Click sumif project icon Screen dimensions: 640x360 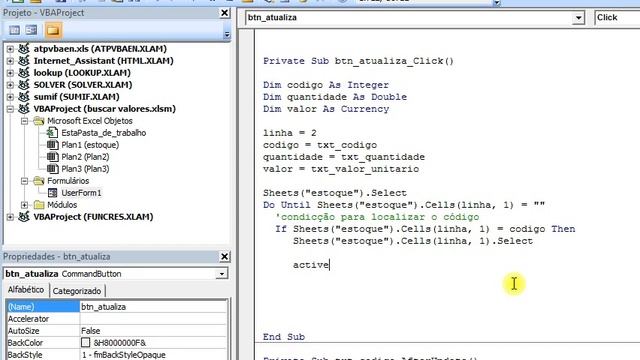pyautogui.click(x=24, y=97)
